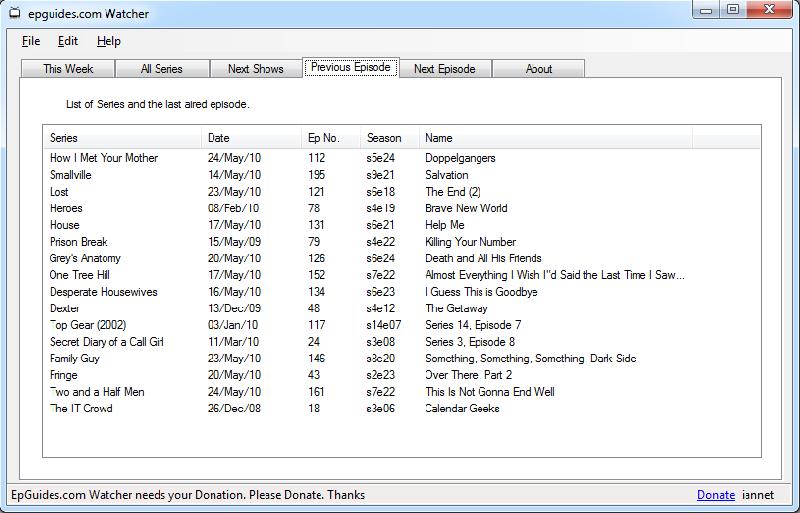Click episode name Help Me
Viewport: 800px width, 513px height.
[444, 225]
